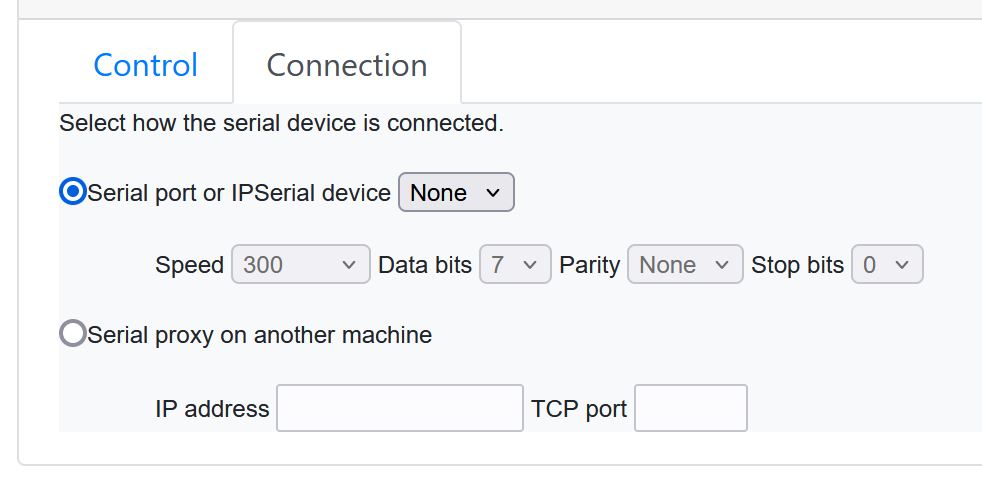982x497 pixels.
Task: Click the chevron arrow in the Data bits selector
Action: coord(530,265)
